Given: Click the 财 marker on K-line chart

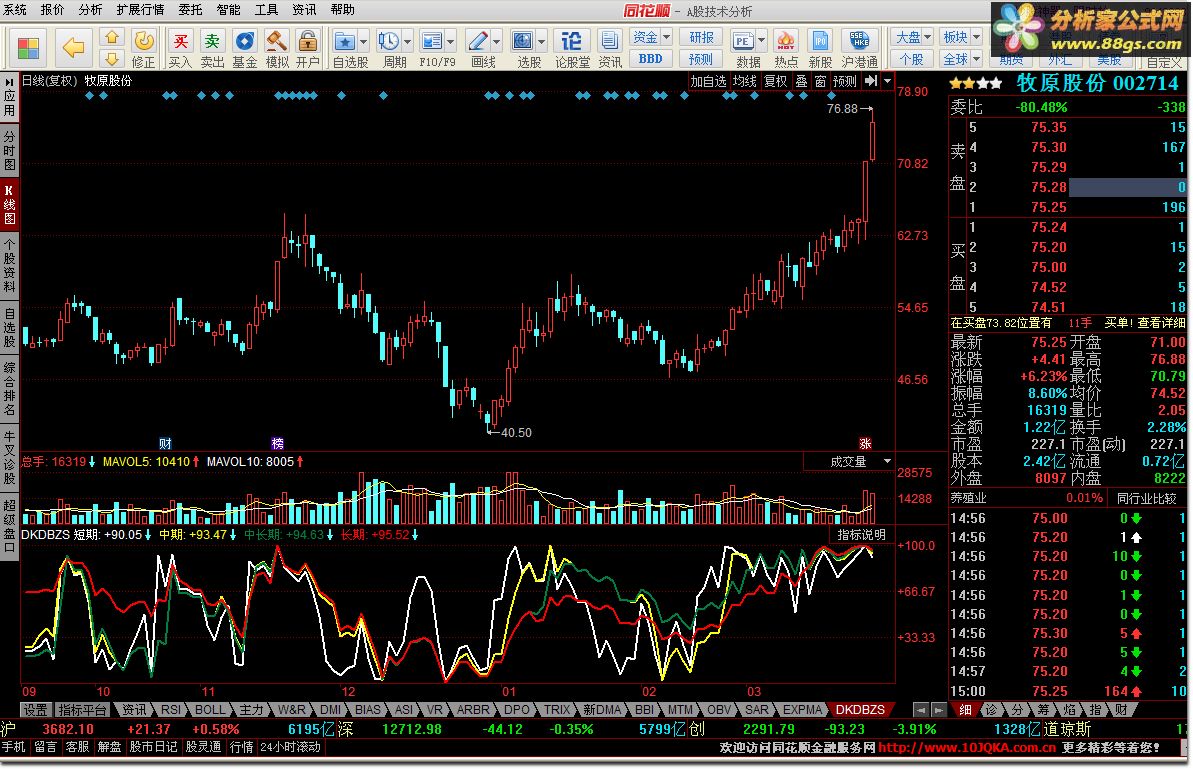Looking at the screenshot, I should 165,443.
